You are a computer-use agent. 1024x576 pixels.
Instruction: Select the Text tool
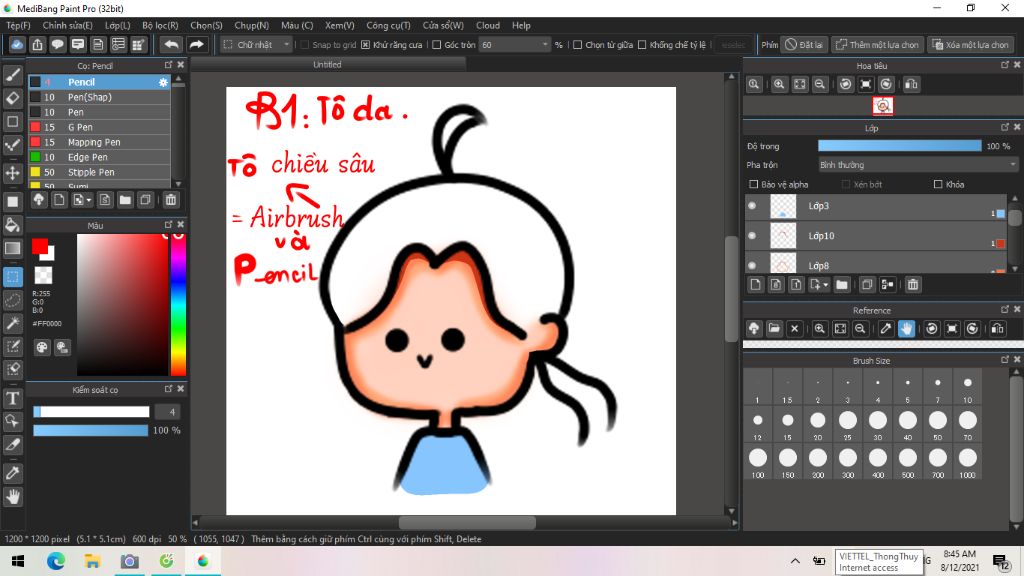[13, 398]
